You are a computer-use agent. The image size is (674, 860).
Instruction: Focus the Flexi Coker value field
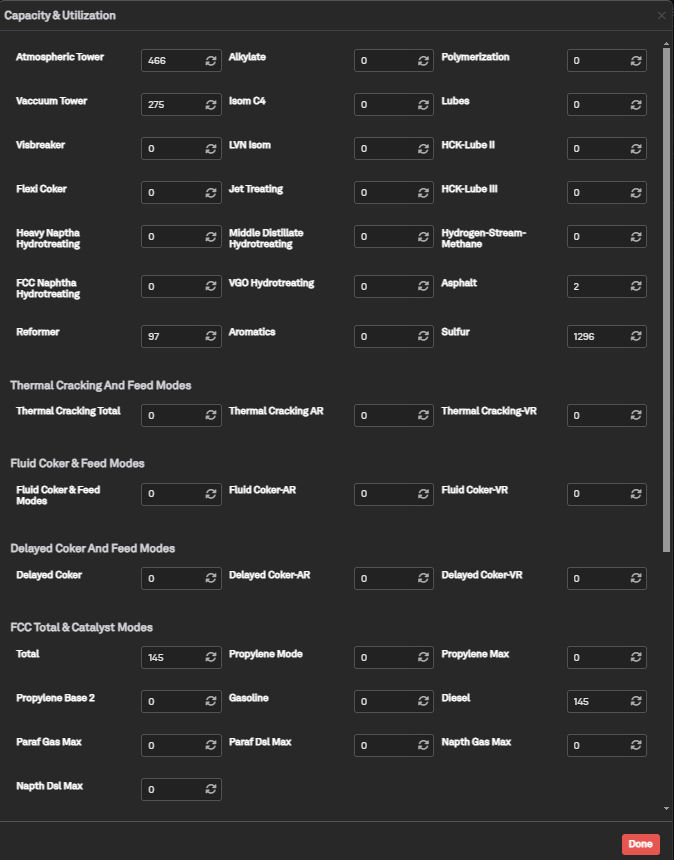pos(171,193)
